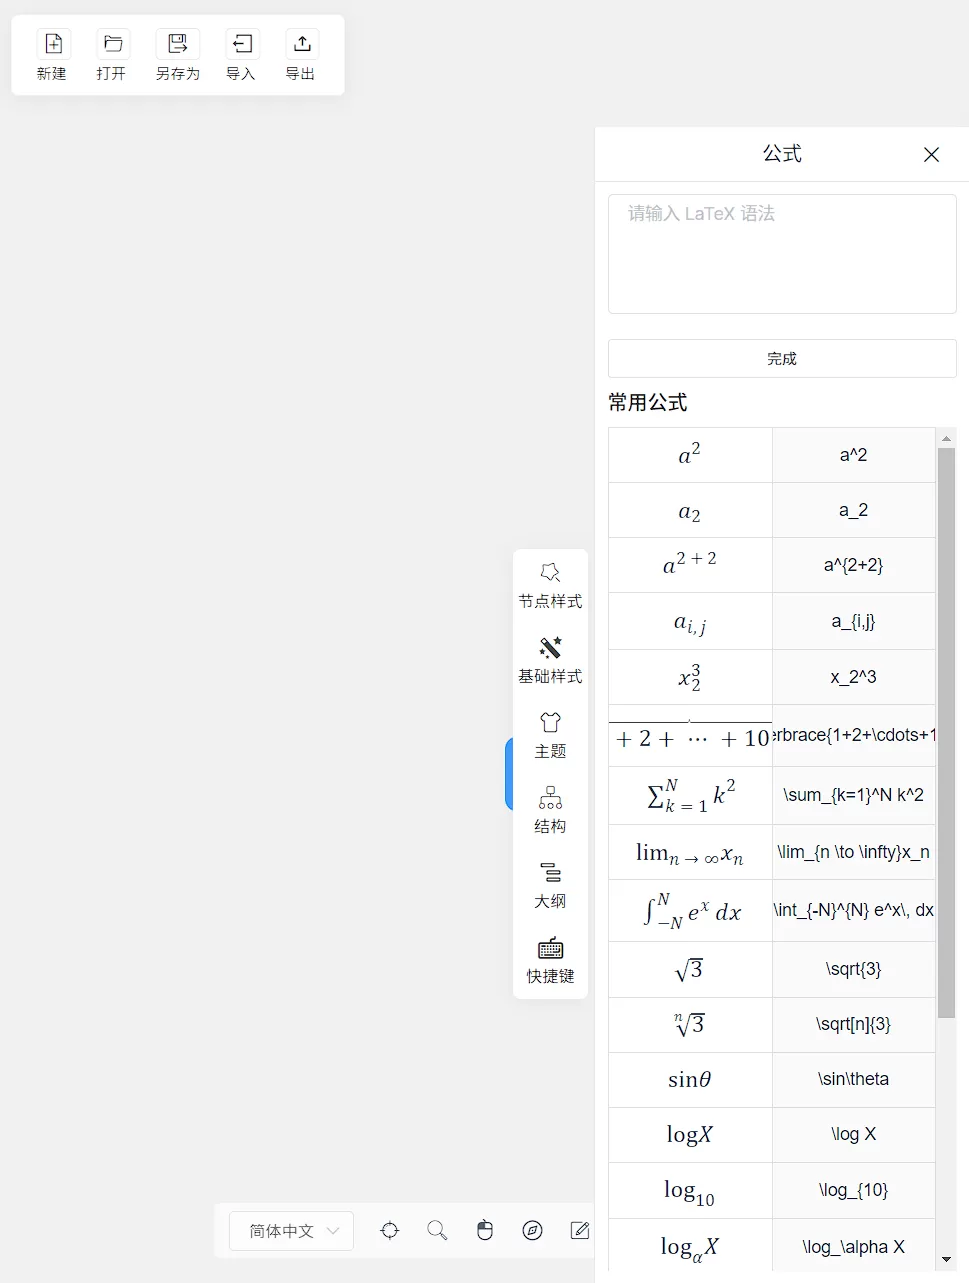969x1283 pixels.
Task: Open the 大纲 outline view
Action: point(550,884)
